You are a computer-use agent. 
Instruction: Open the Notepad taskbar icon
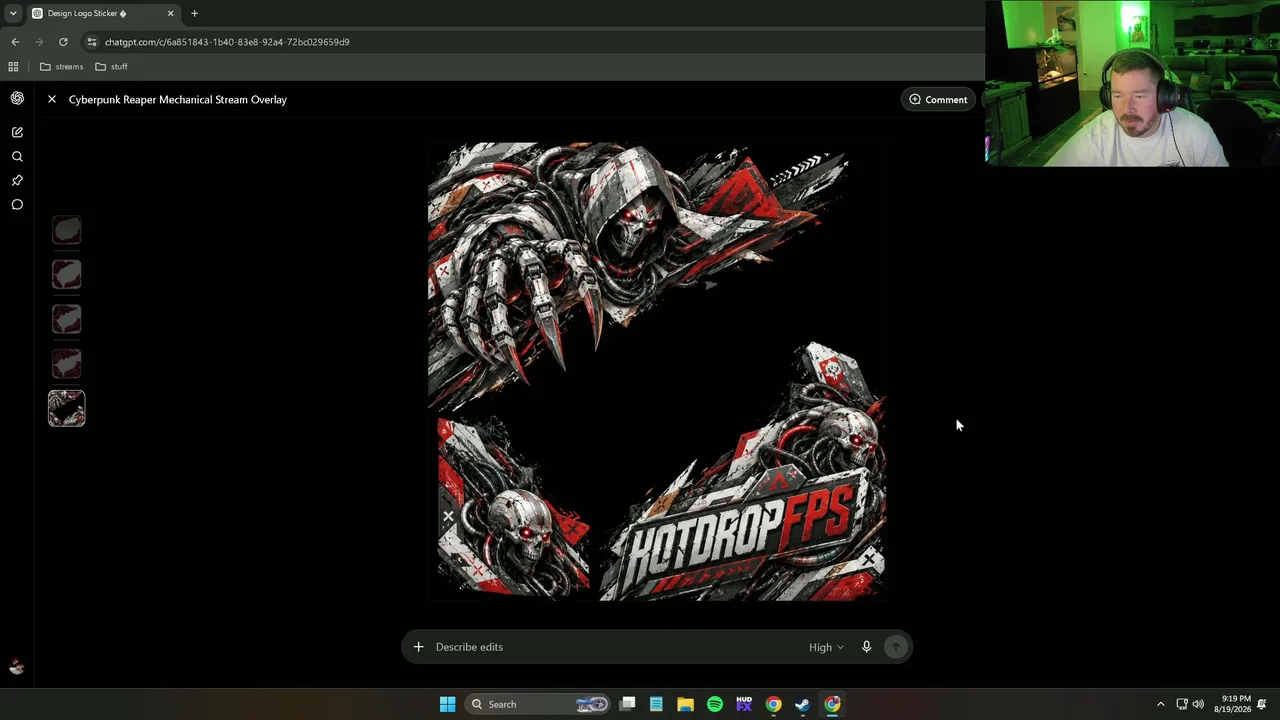point(656,704)
